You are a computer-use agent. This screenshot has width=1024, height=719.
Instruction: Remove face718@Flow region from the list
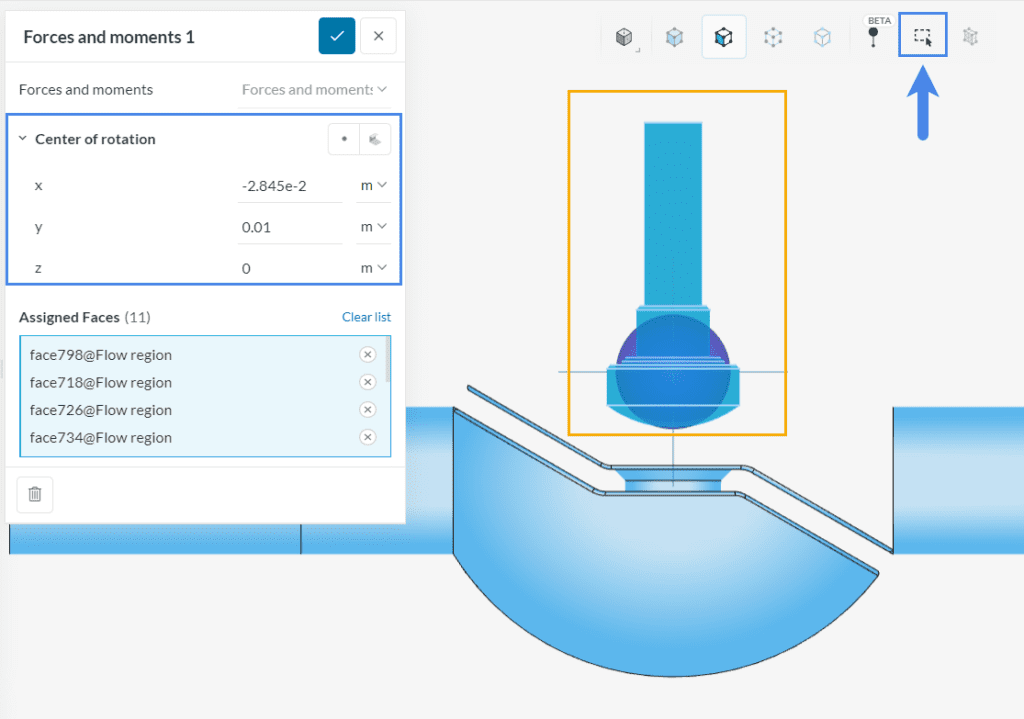[x=368, y=382]
